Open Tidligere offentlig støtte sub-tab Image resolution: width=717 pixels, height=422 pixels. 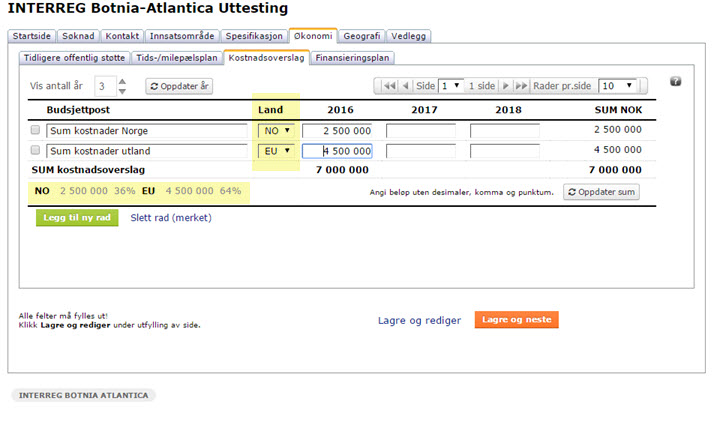coord(75,58)
